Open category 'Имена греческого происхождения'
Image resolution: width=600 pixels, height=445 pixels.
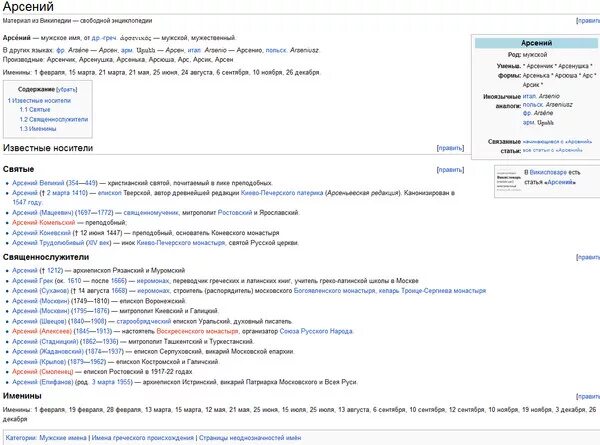(143, 438)
